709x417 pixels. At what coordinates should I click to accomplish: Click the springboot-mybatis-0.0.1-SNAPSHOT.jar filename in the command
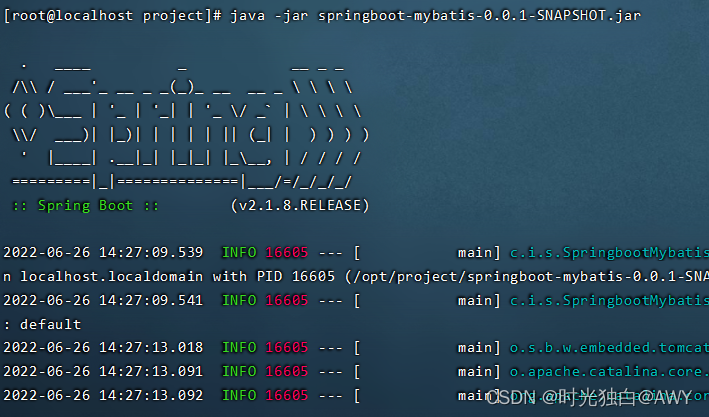(479, 16)
